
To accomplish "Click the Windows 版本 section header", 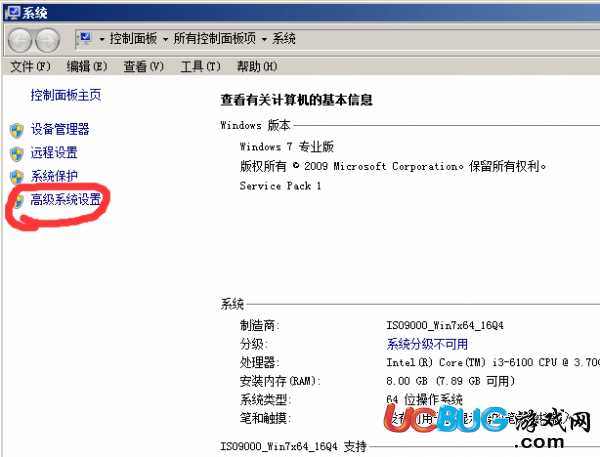I will click(255, 125).
